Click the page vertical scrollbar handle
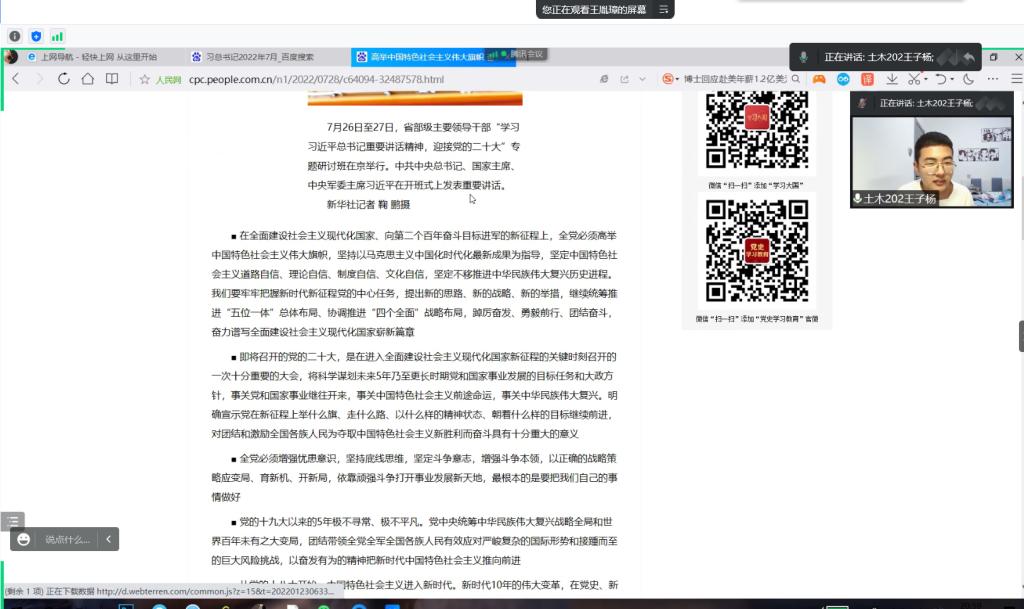The height and width of the screenshot is (609, 1024). pyautogui.click(x=1019, y=335)
